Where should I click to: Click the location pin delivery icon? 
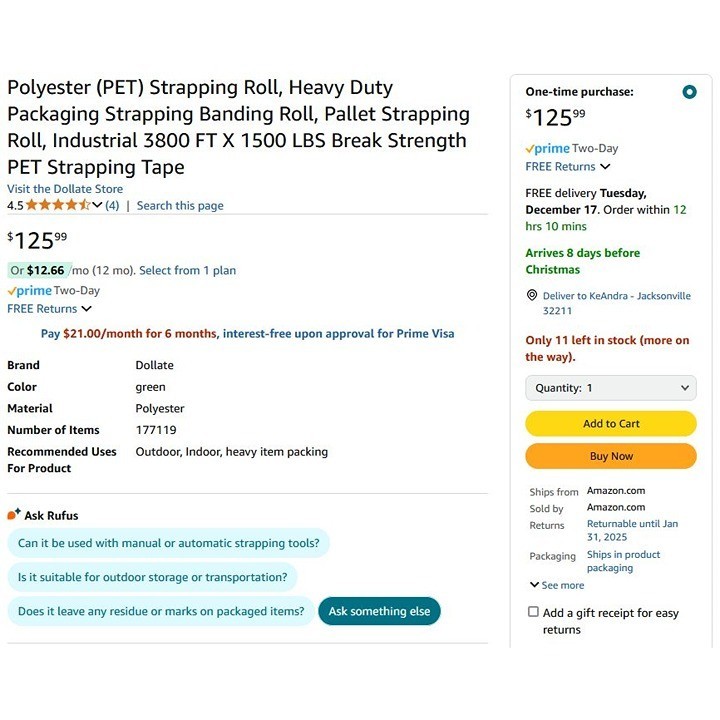point(532,296)
